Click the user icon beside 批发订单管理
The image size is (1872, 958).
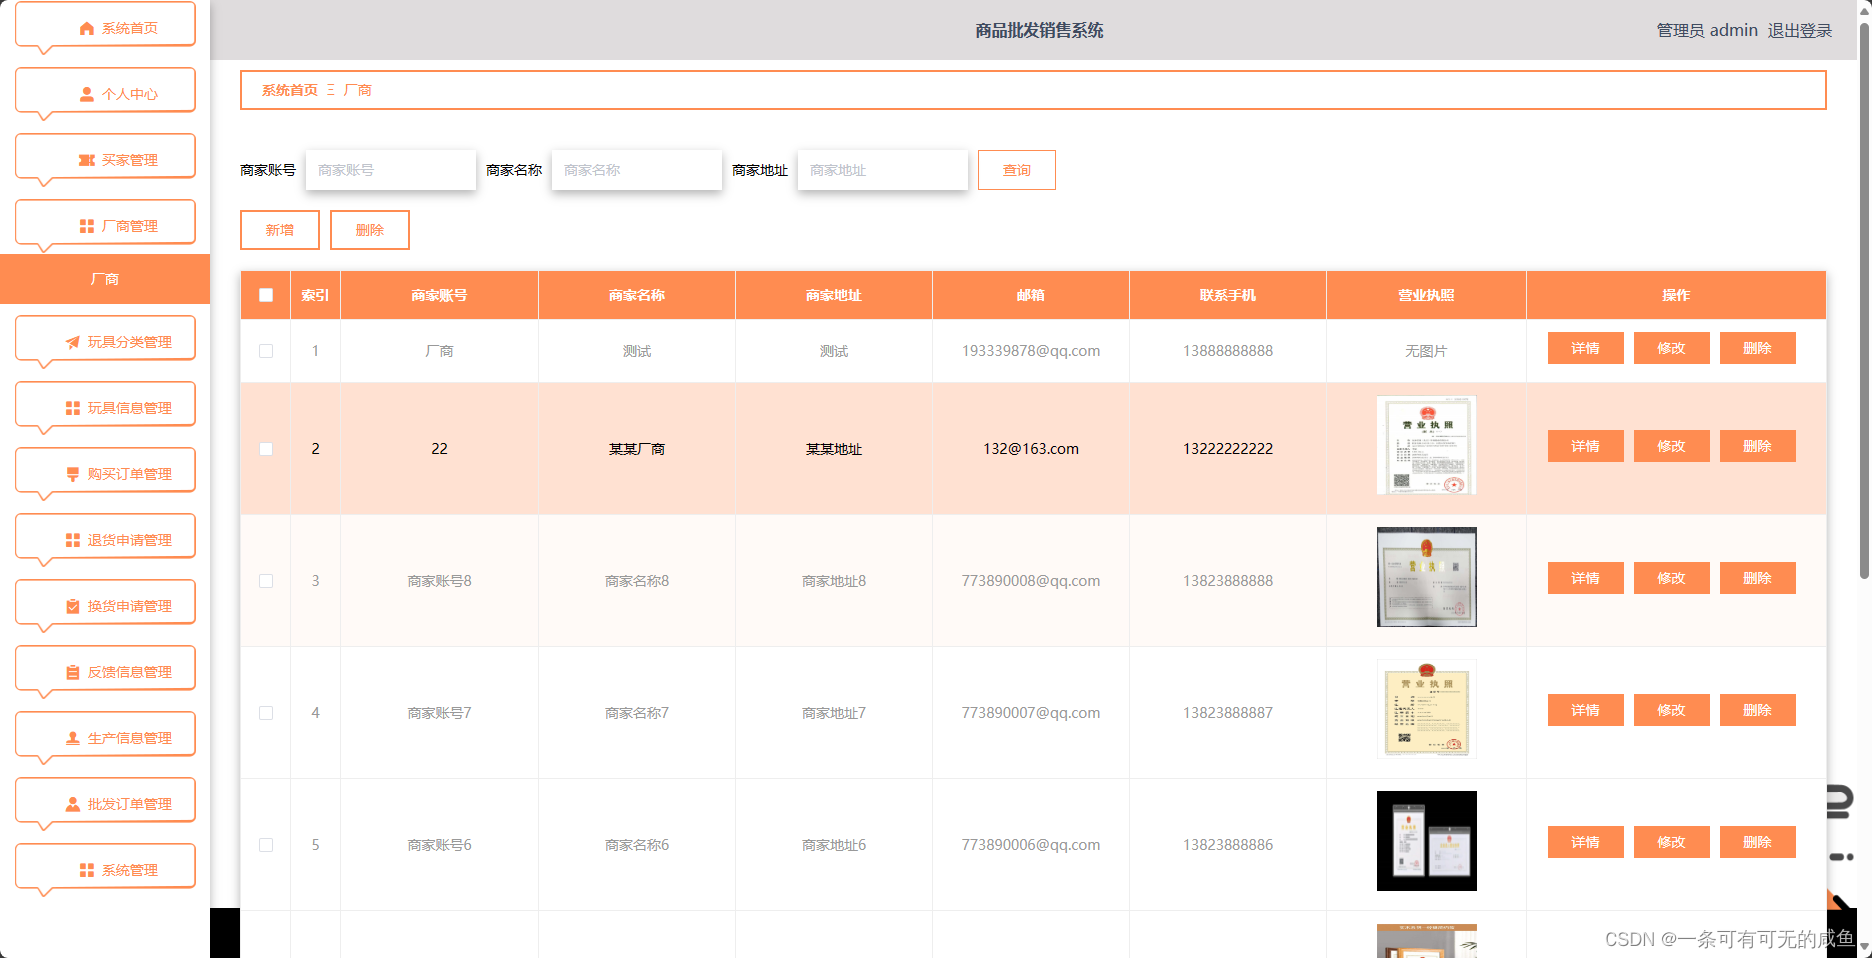click(73, 804)
